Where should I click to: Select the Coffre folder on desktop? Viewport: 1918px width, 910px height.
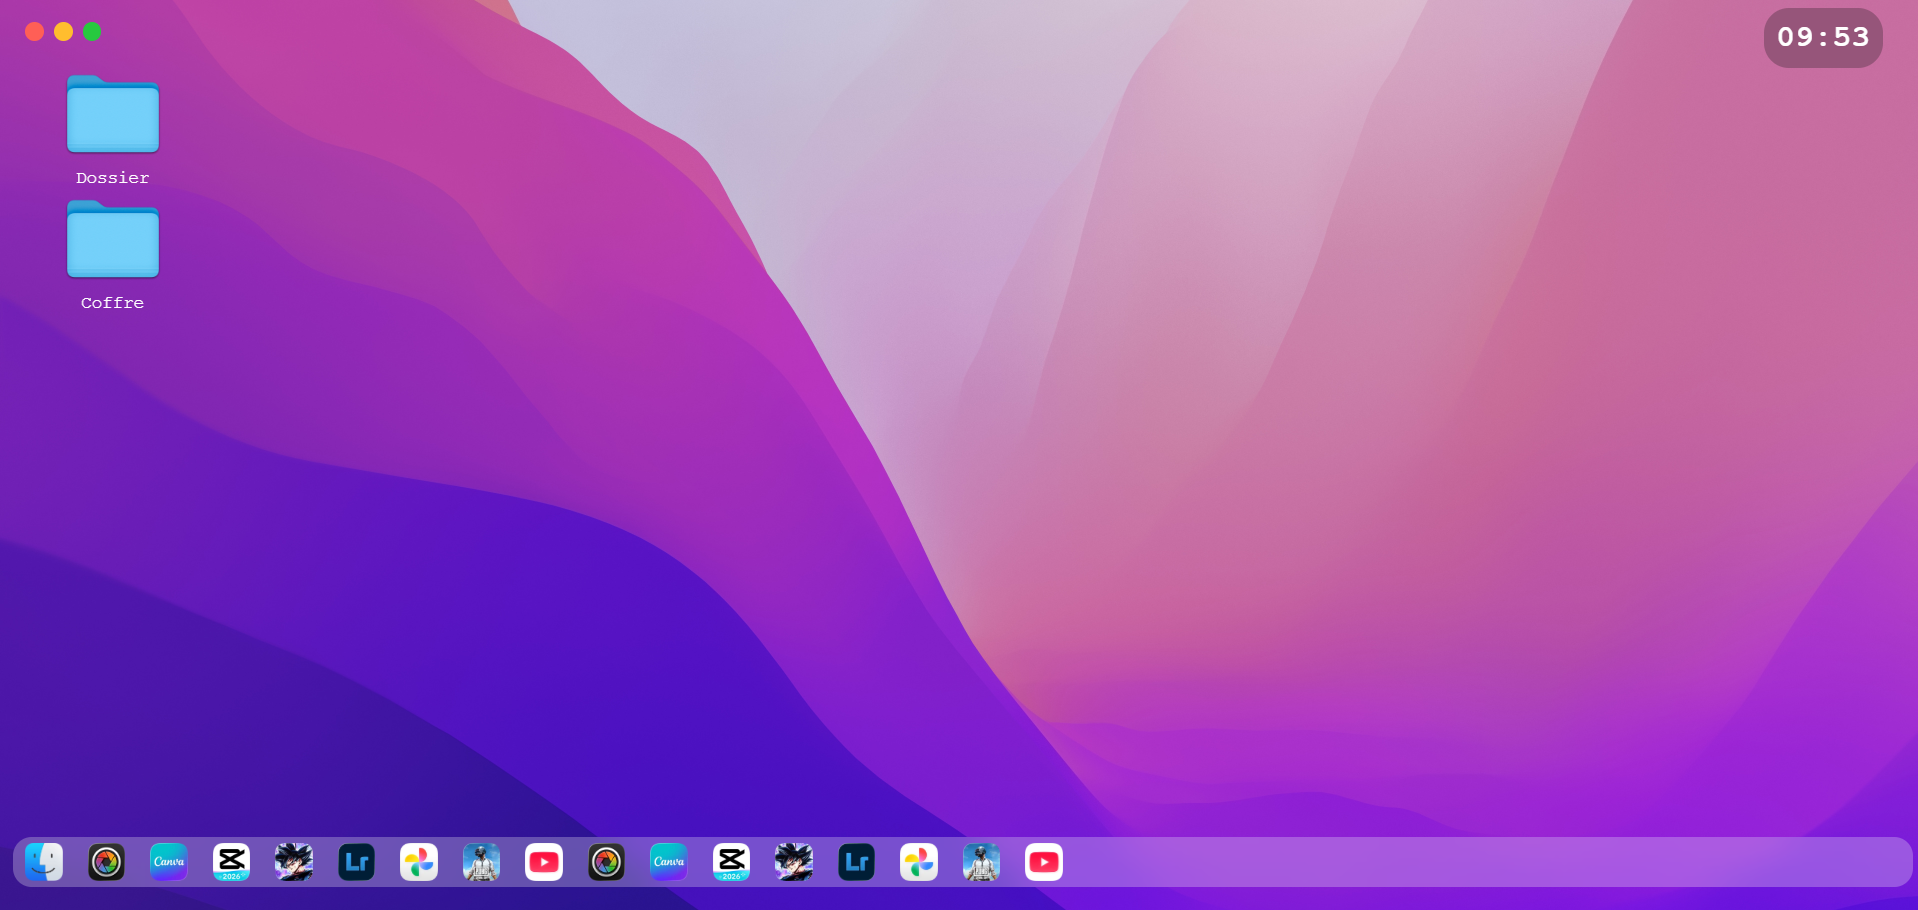[x=113, y=241]
